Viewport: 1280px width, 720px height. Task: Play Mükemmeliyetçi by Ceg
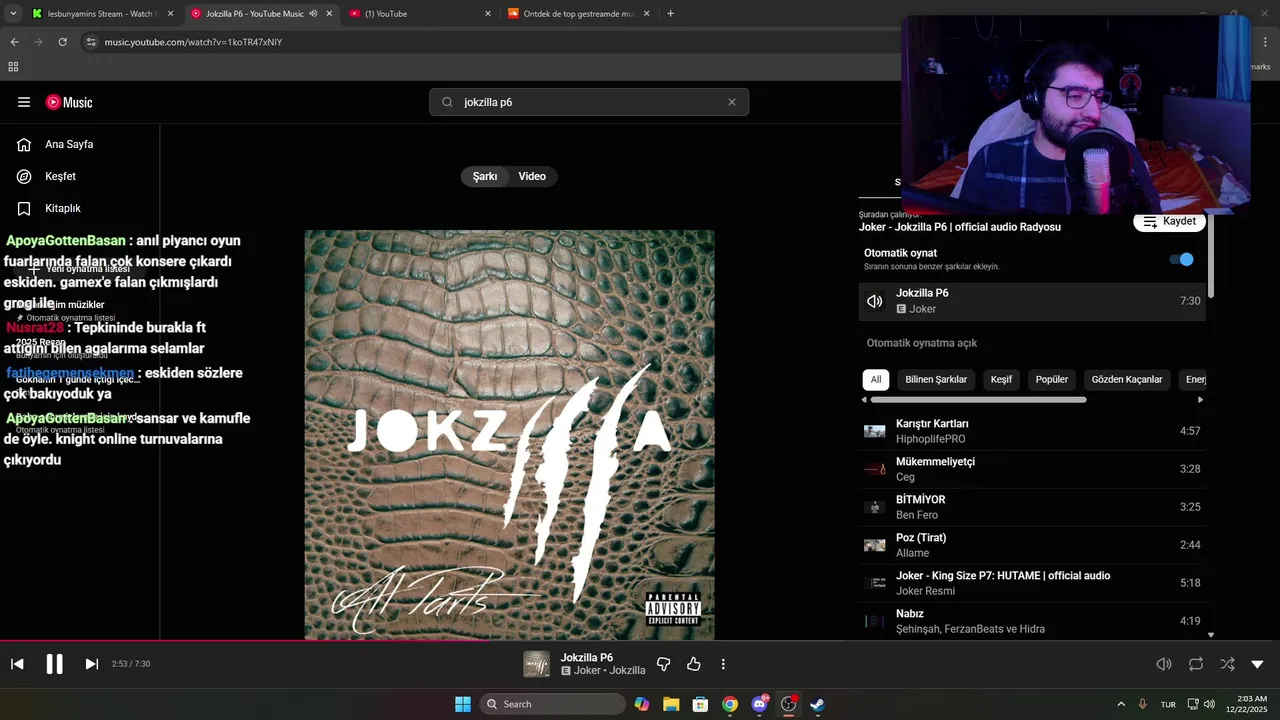1032,469
